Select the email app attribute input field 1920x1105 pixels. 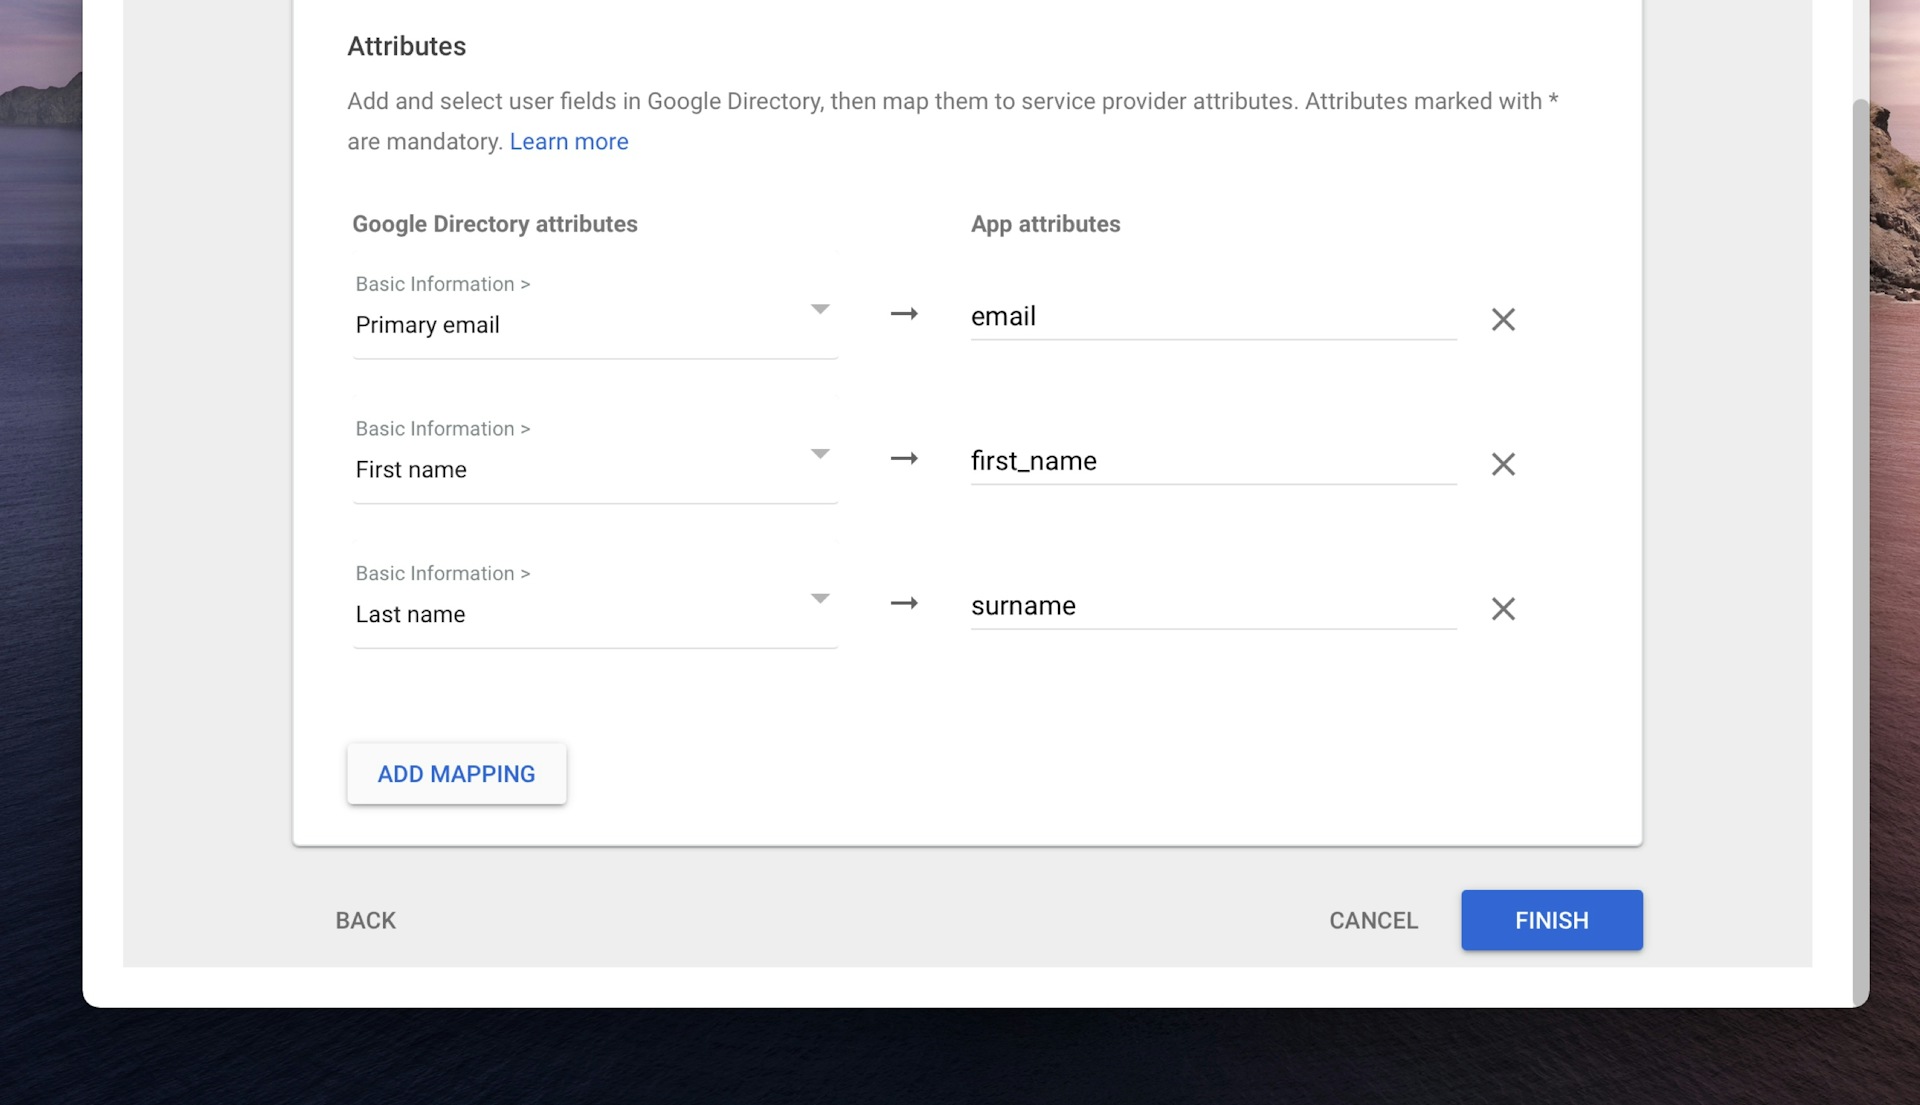tap(1213, 316)
